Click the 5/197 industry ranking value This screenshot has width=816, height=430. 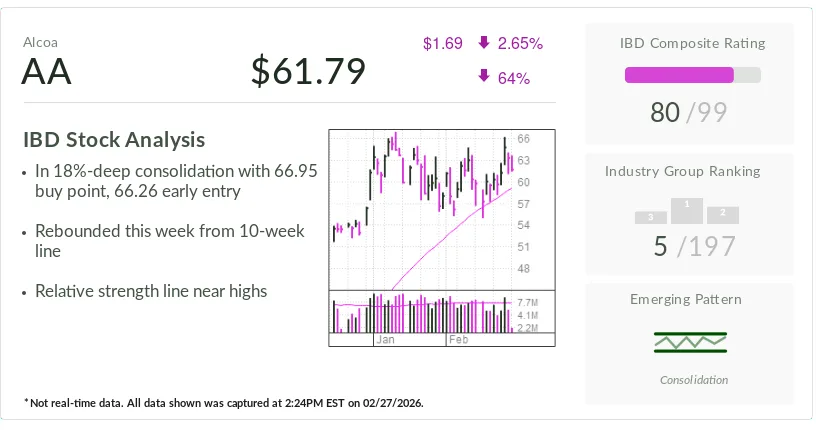[694, 245]
